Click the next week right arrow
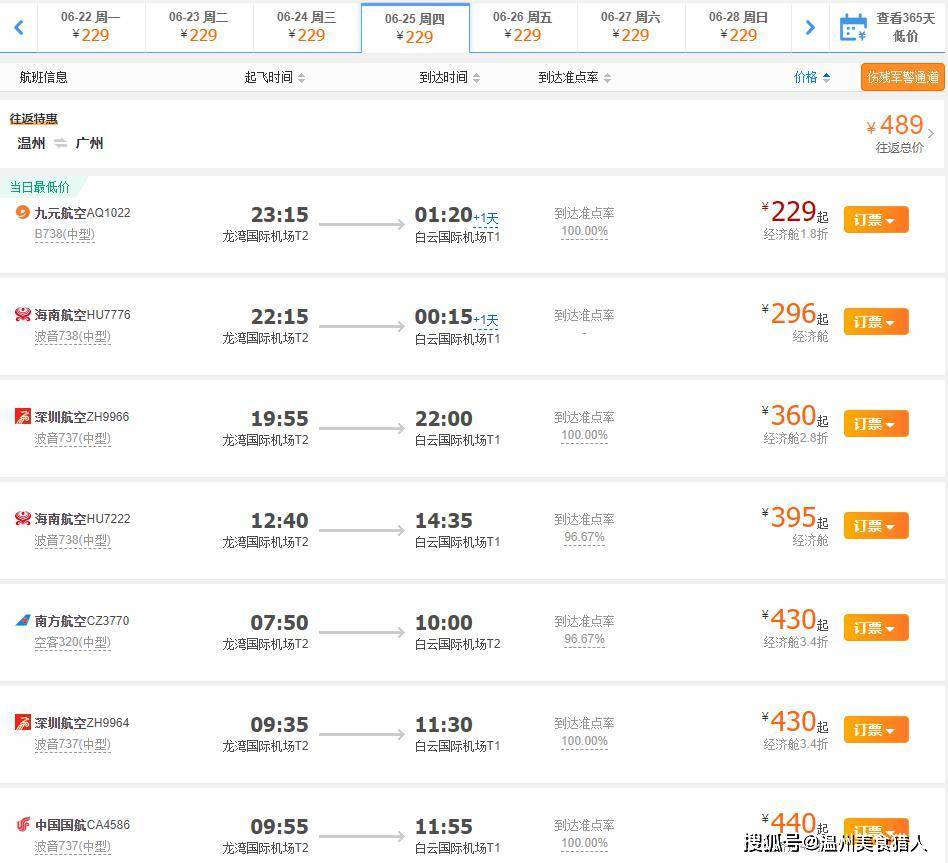The height and width of the screenshot is (863, 948). pos(810,27)
